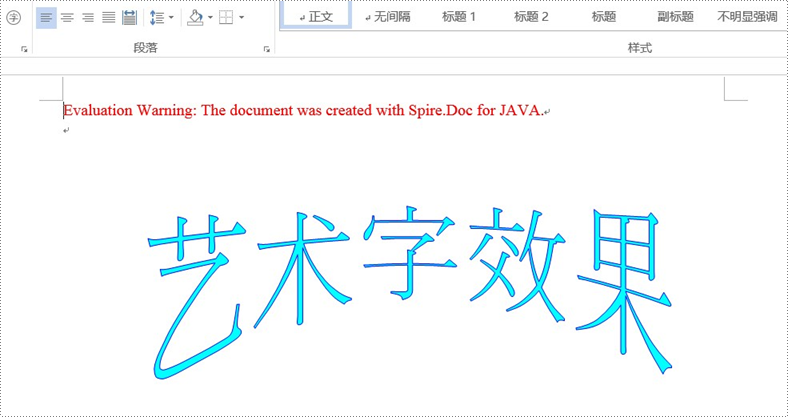Apply the 标题 2 style
The height and width of the screenshot is (417, 788).
[531, 17]
